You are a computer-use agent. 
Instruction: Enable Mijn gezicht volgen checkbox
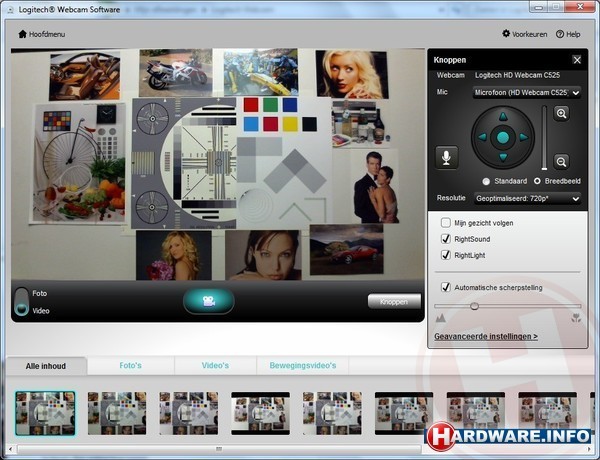pos(446,222)
